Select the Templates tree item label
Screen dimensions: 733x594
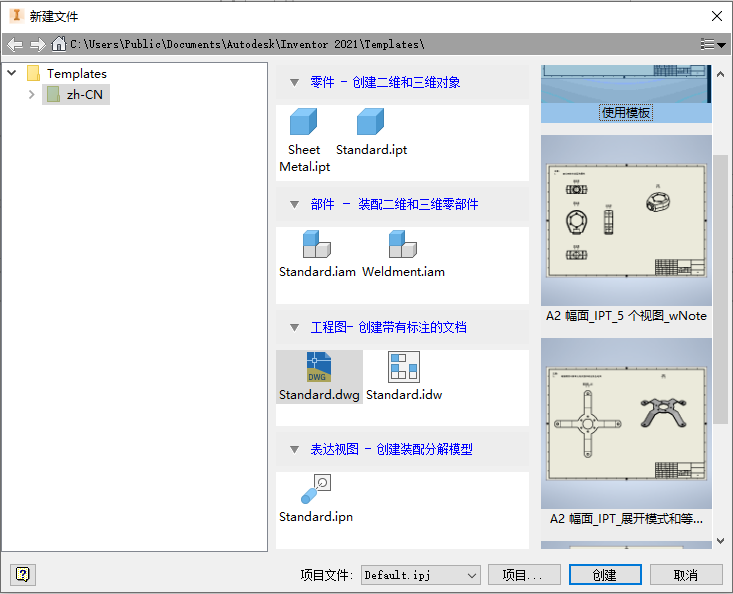tap(77, 73)
